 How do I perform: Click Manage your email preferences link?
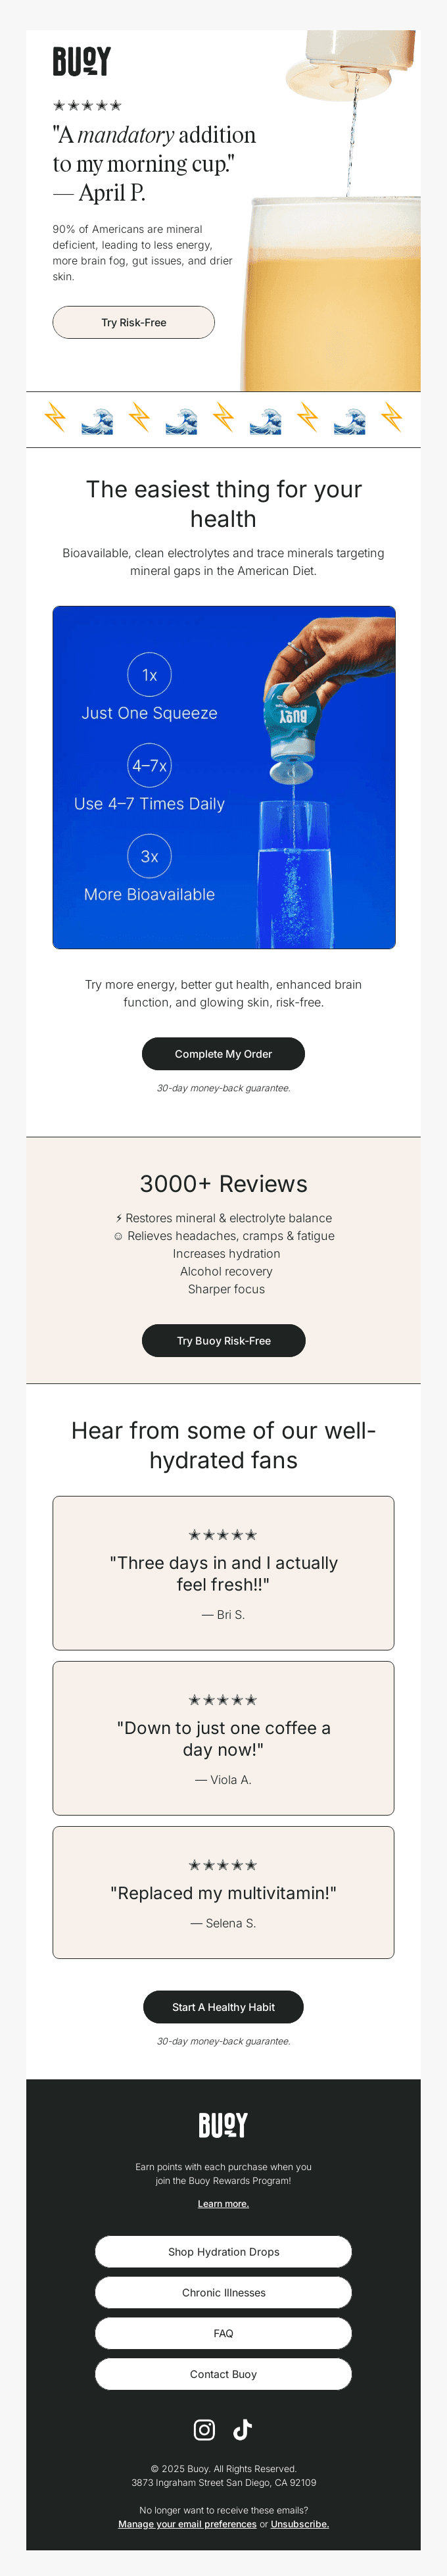[x=187, y=2523]
